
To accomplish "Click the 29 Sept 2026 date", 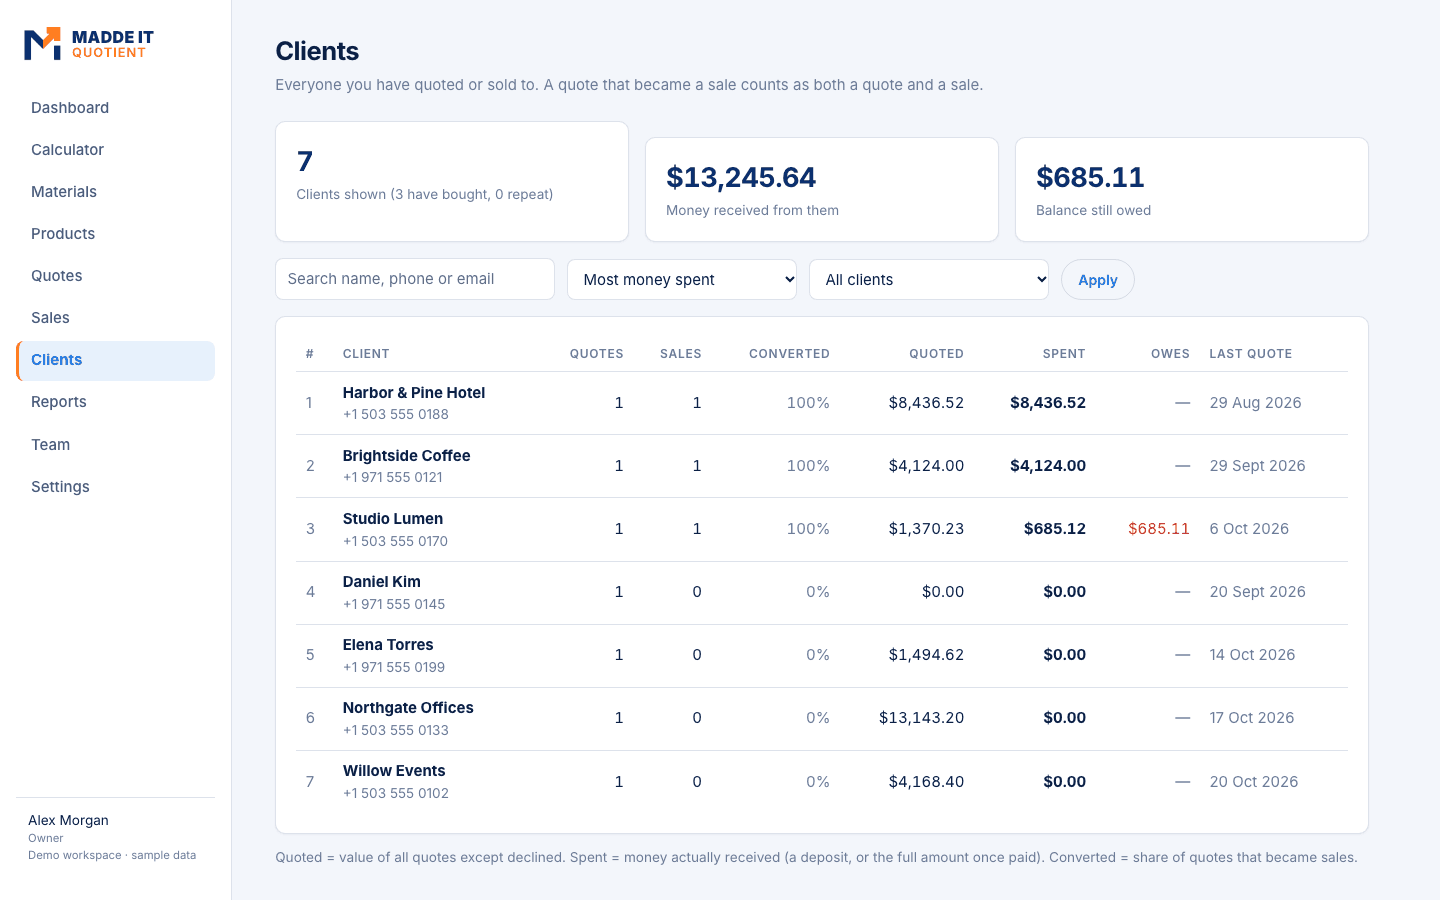I will click(x=1258, y=466).
